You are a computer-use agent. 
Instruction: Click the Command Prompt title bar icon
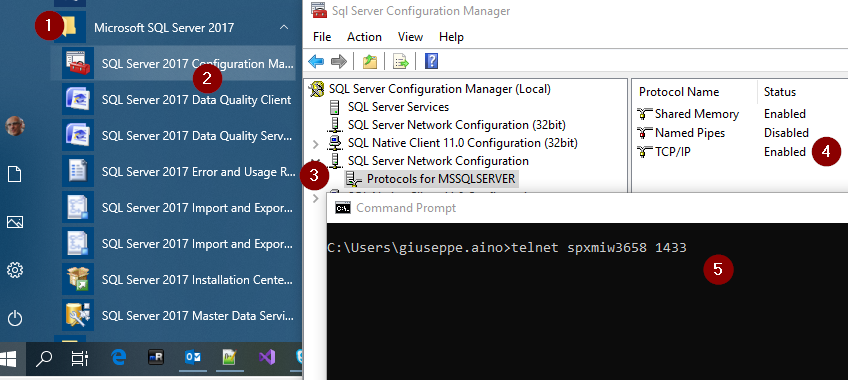(342, 208)
